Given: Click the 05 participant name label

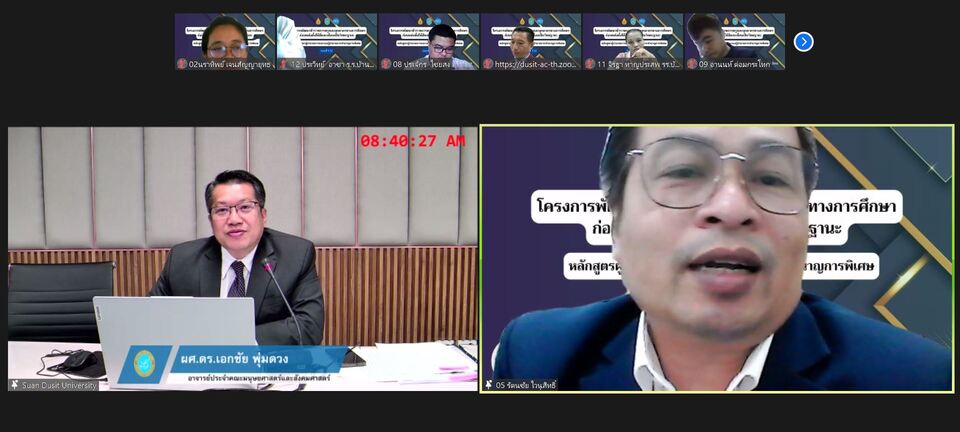Looking at the screenshot, I should pyautogui.click(x=526, y=385).
